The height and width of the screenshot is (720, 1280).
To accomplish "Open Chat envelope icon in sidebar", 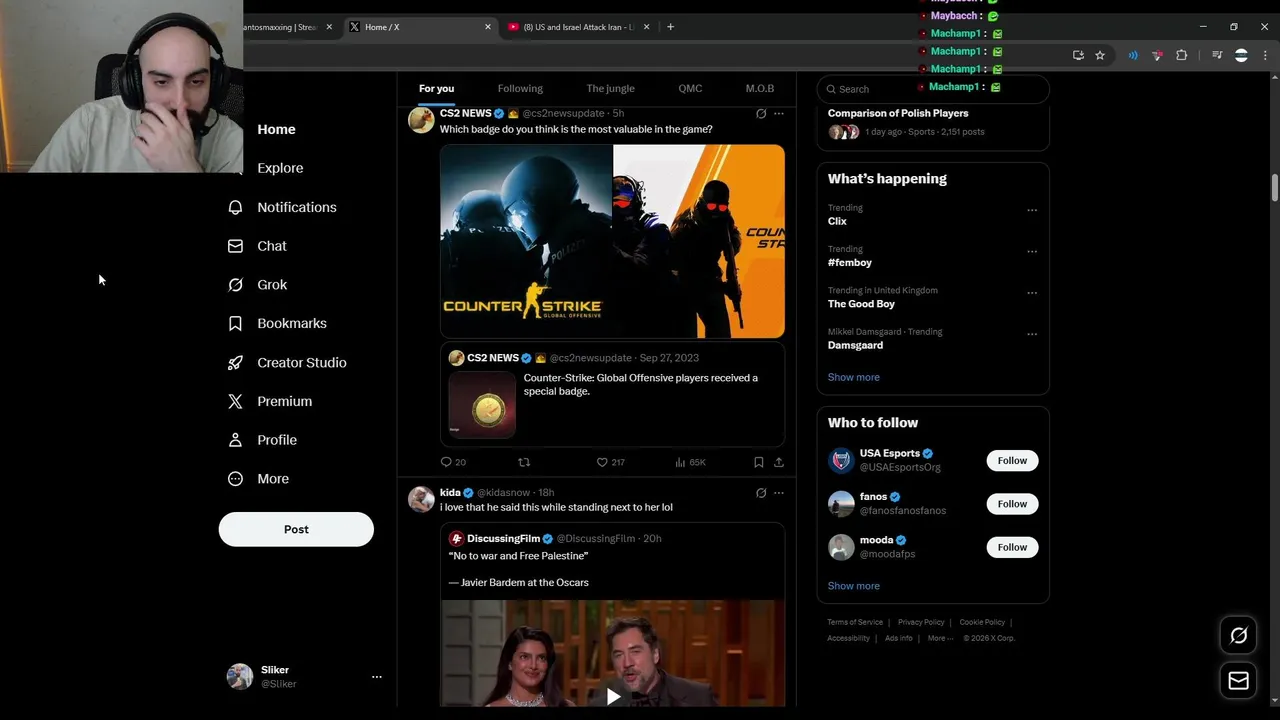I will 235,246.
